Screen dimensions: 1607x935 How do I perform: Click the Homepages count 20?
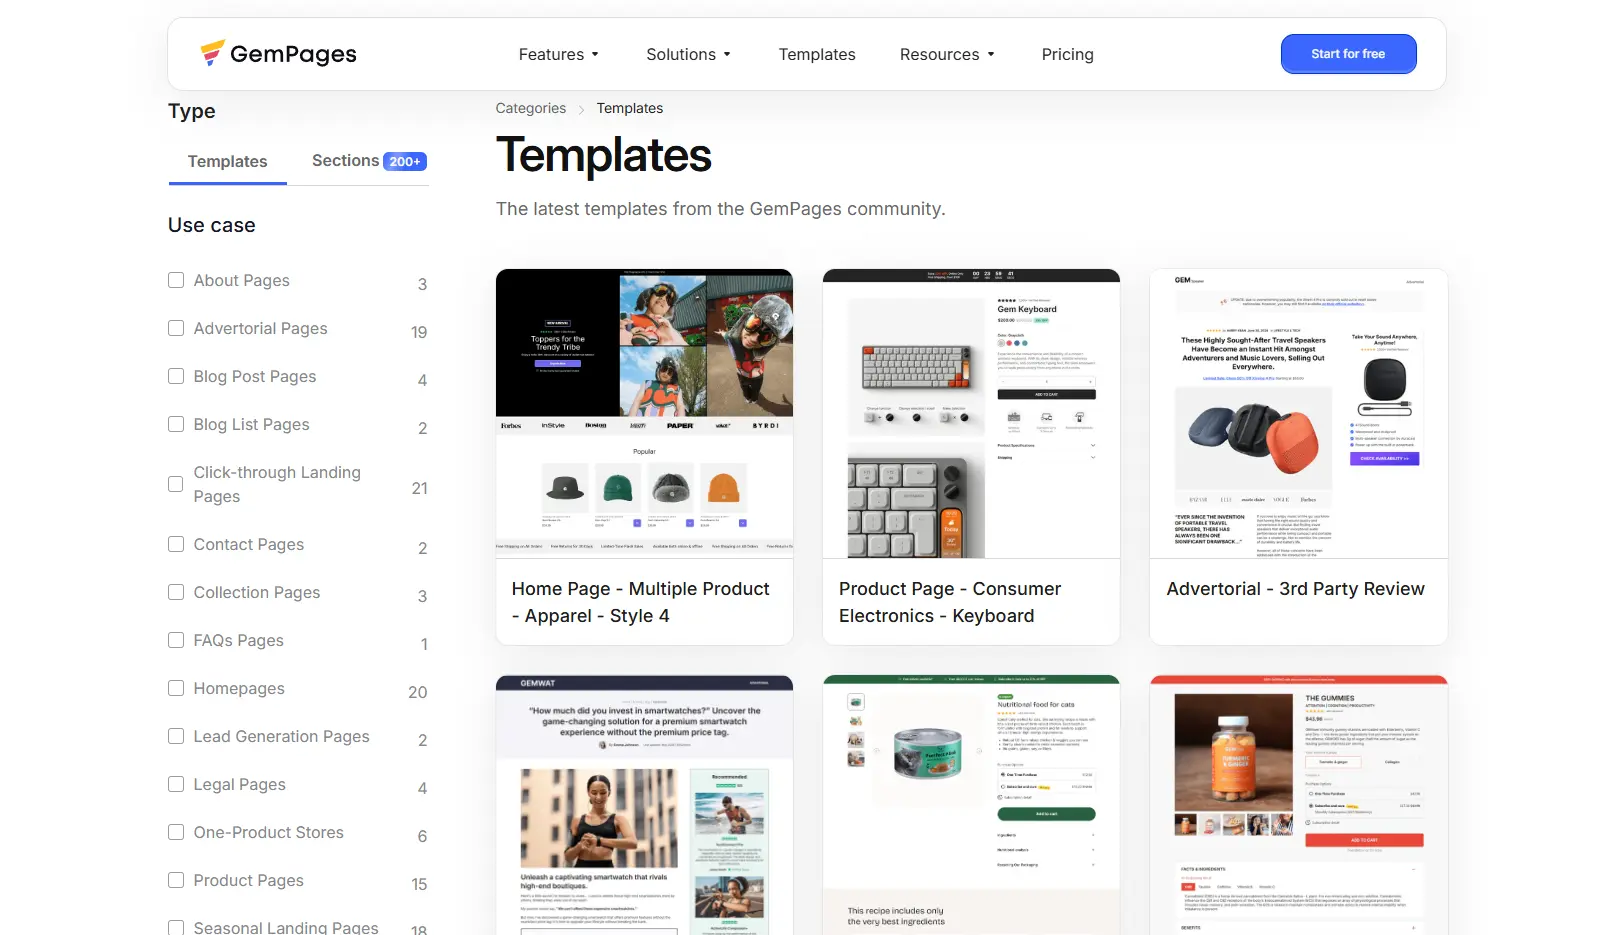[x=418, y=692]
